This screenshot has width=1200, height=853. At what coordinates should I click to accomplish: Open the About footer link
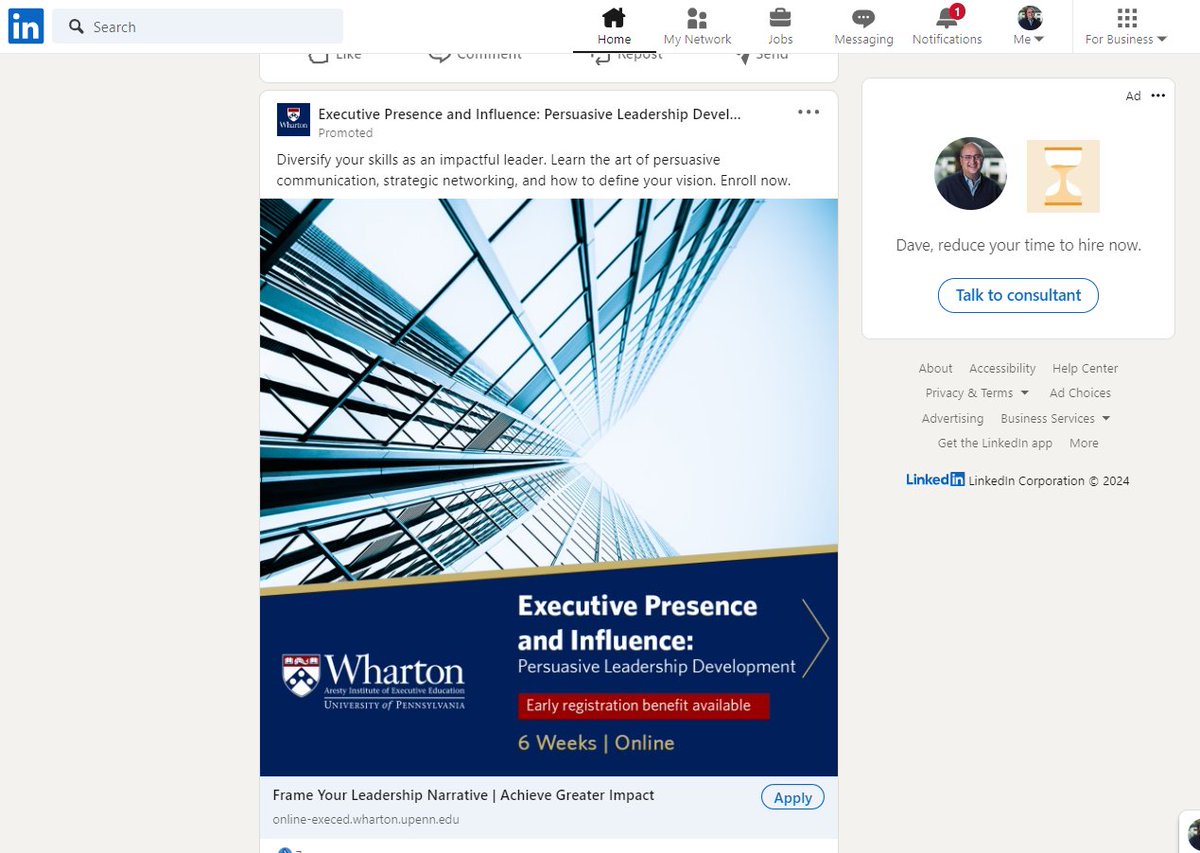[x=936, y=368]
